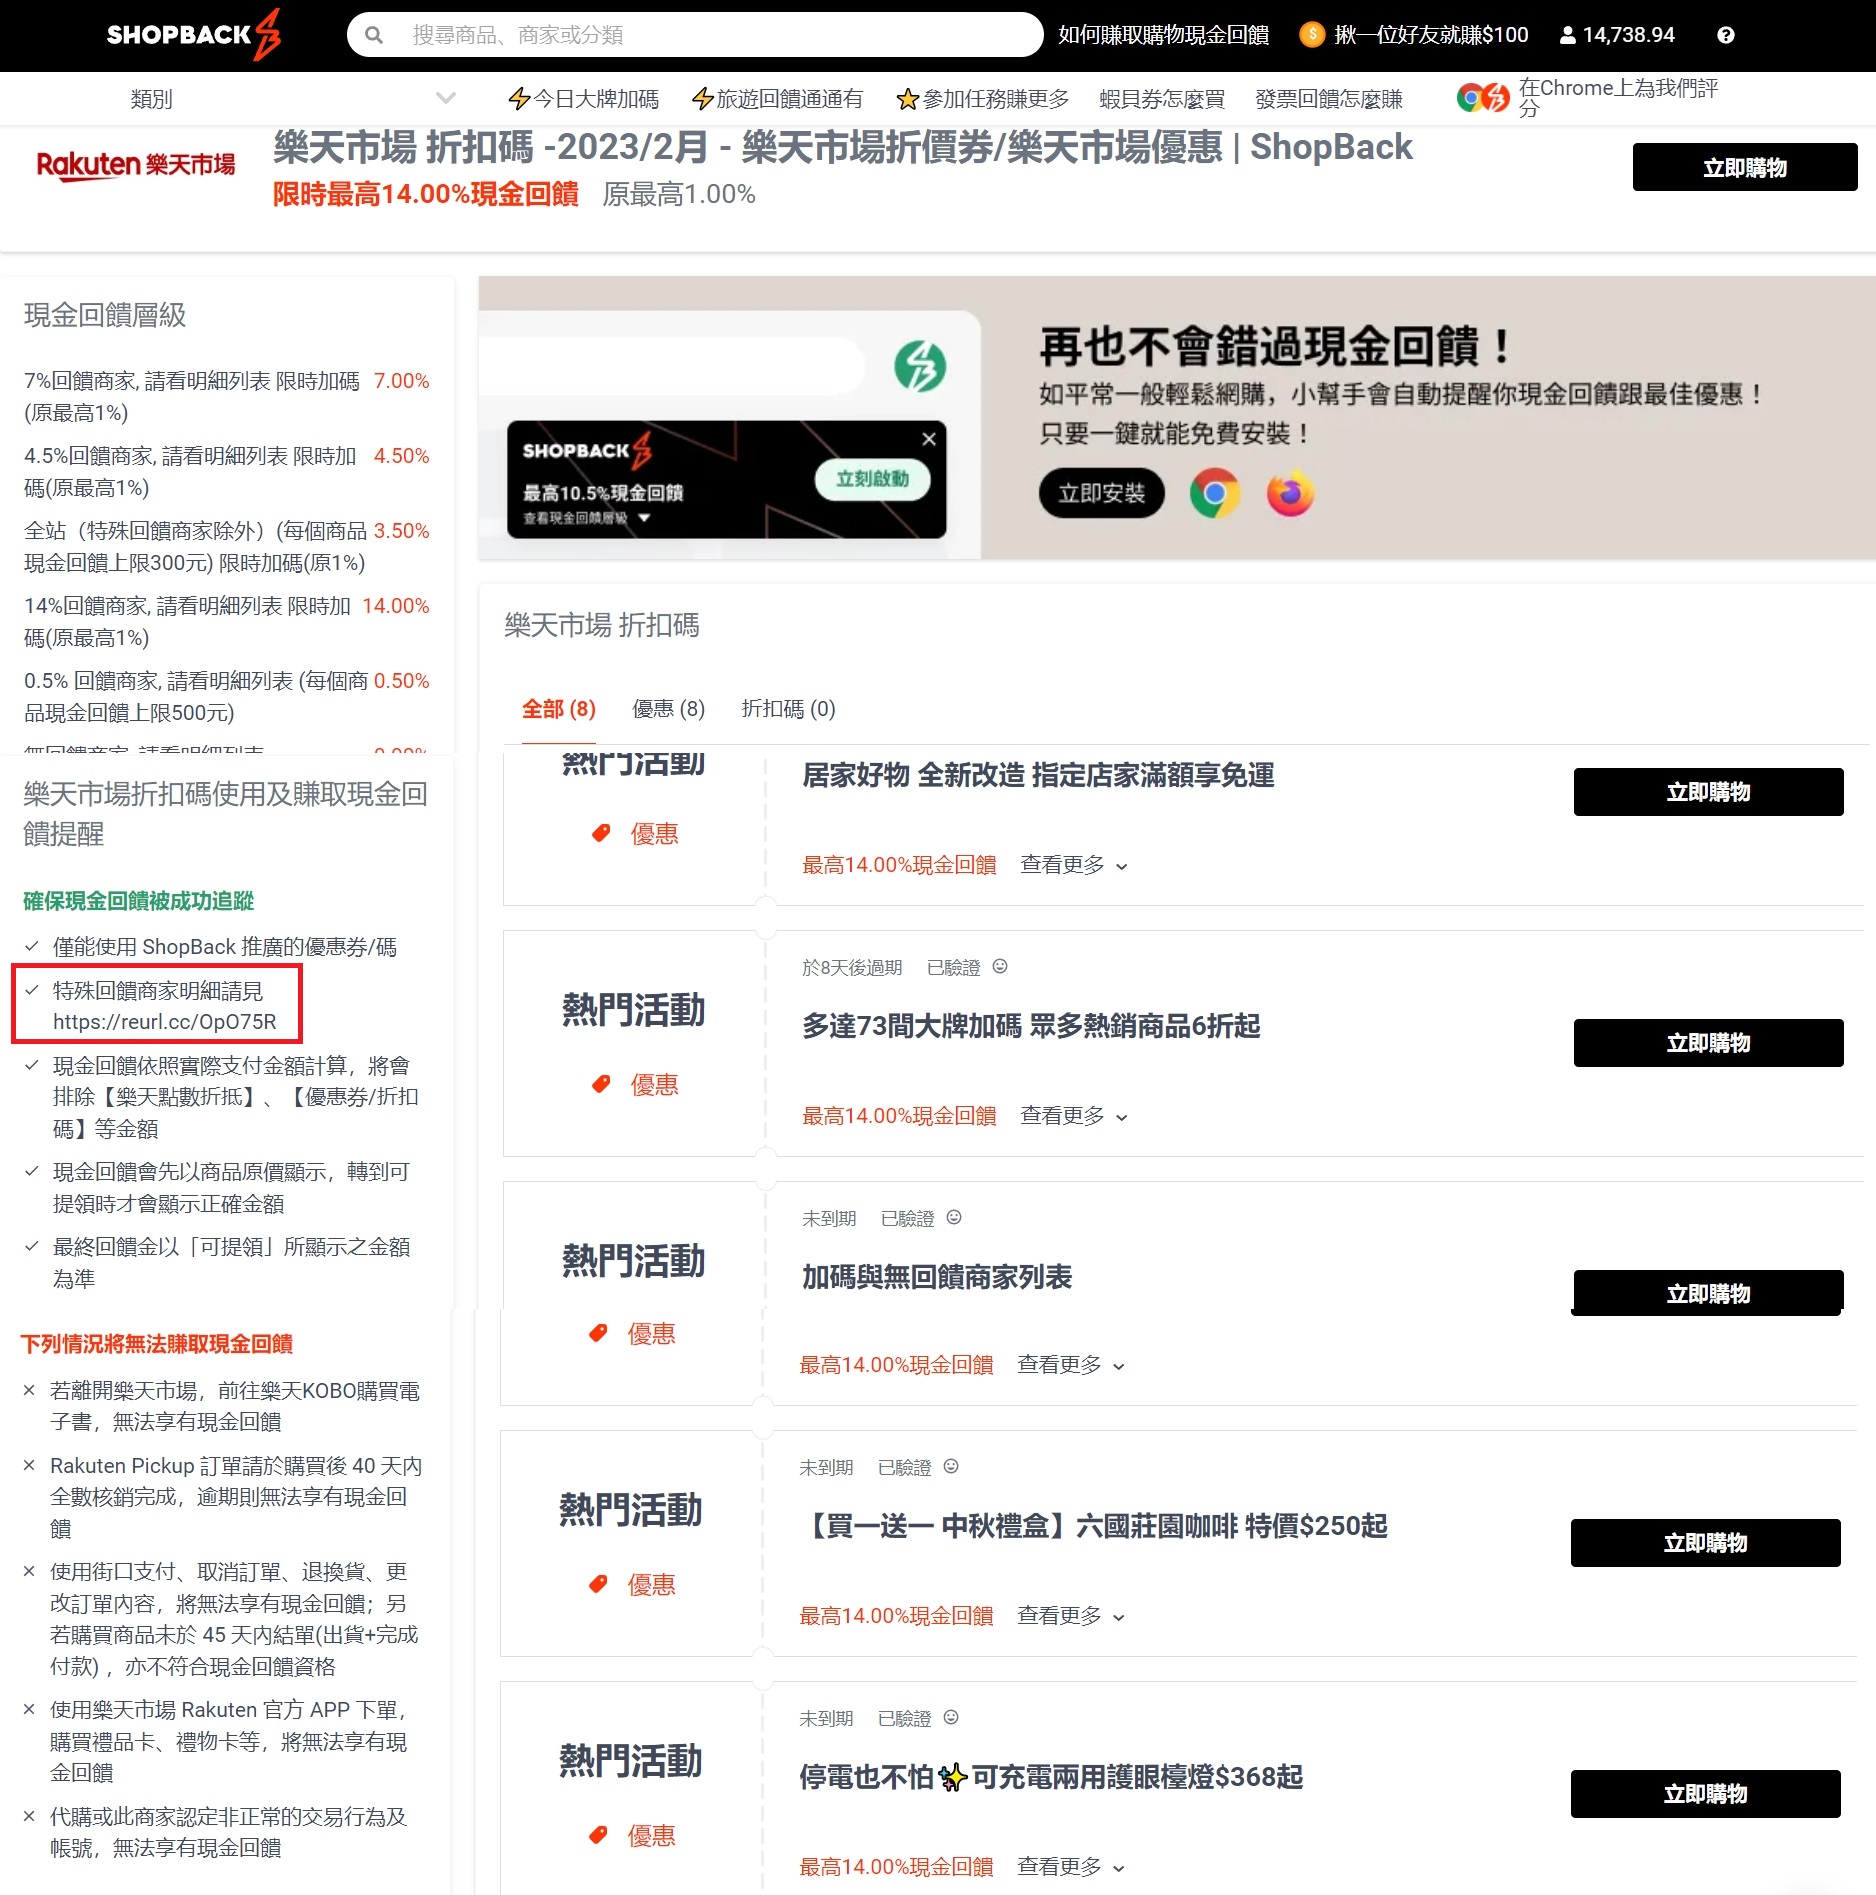Expand 查看更多 under 多達73間大牌加碼
This screenshot has width=1876, height=1895.
click(x=1074, y=1116)
